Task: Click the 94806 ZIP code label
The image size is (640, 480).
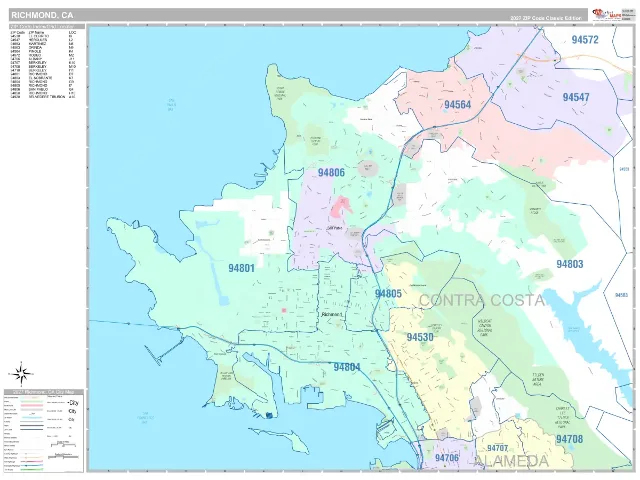Action: (331, 173)
